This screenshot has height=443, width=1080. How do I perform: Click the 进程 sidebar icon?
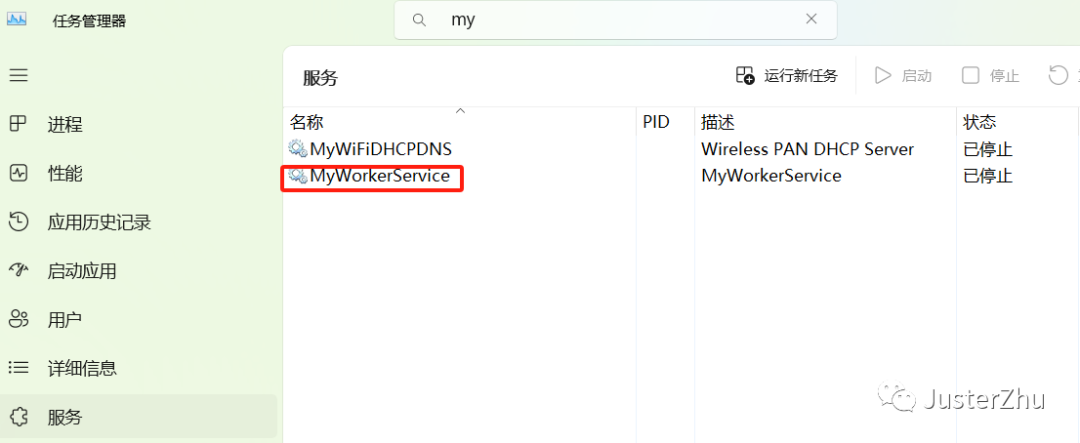coord(19,124)
